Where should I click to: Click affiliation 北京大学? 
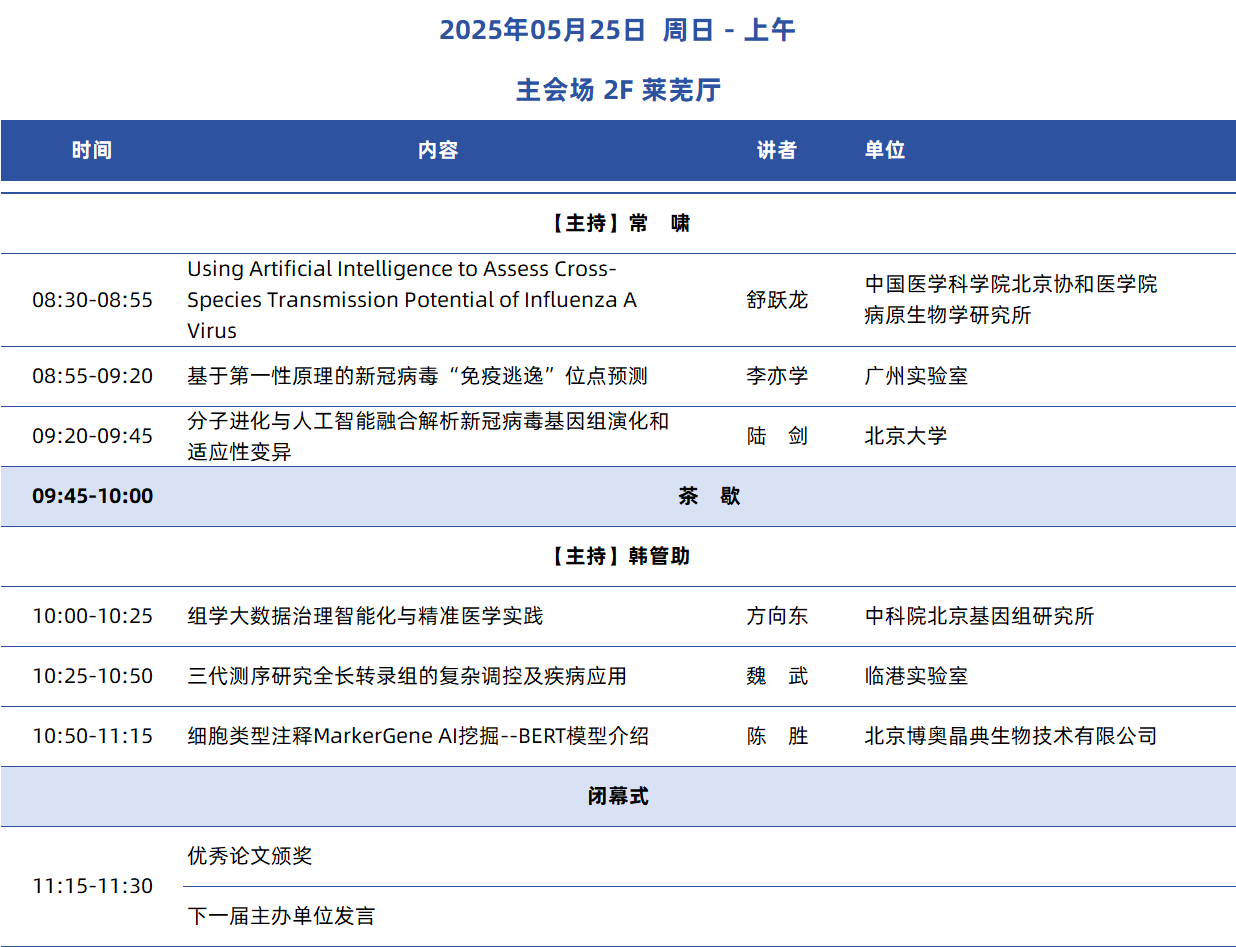coord(906,436)
